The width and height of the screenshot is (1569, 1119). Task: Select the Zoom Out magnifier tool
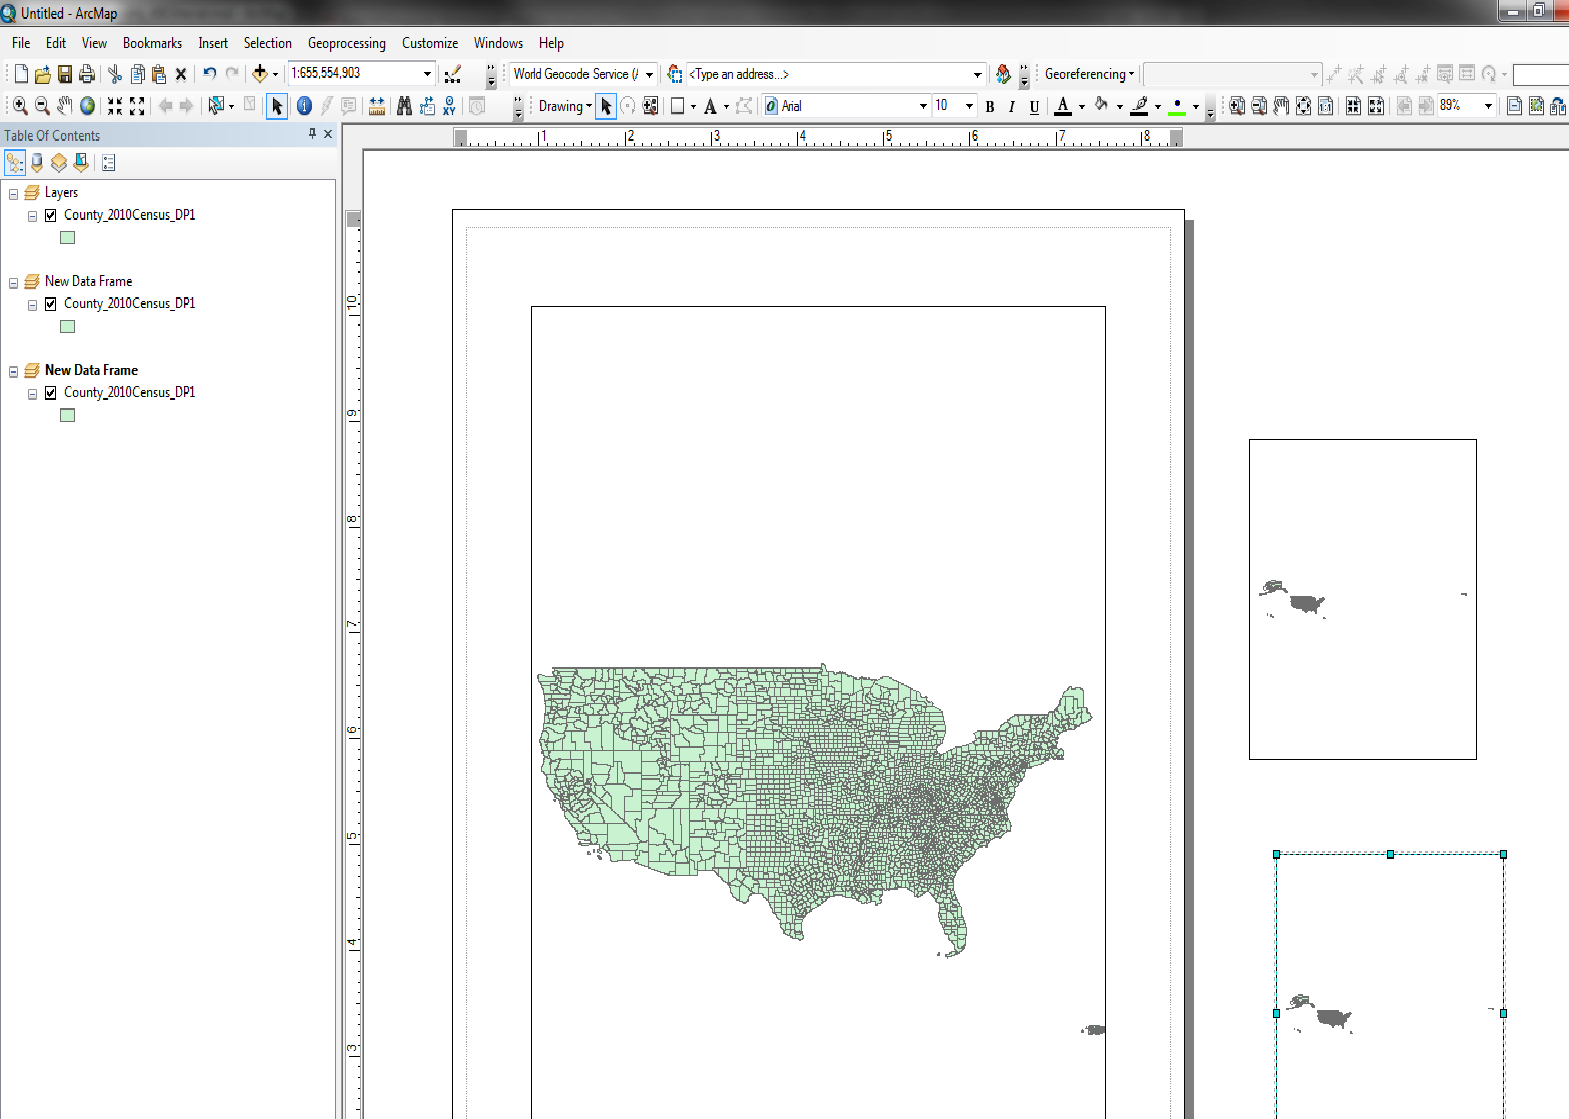click(x=42, y=106)
